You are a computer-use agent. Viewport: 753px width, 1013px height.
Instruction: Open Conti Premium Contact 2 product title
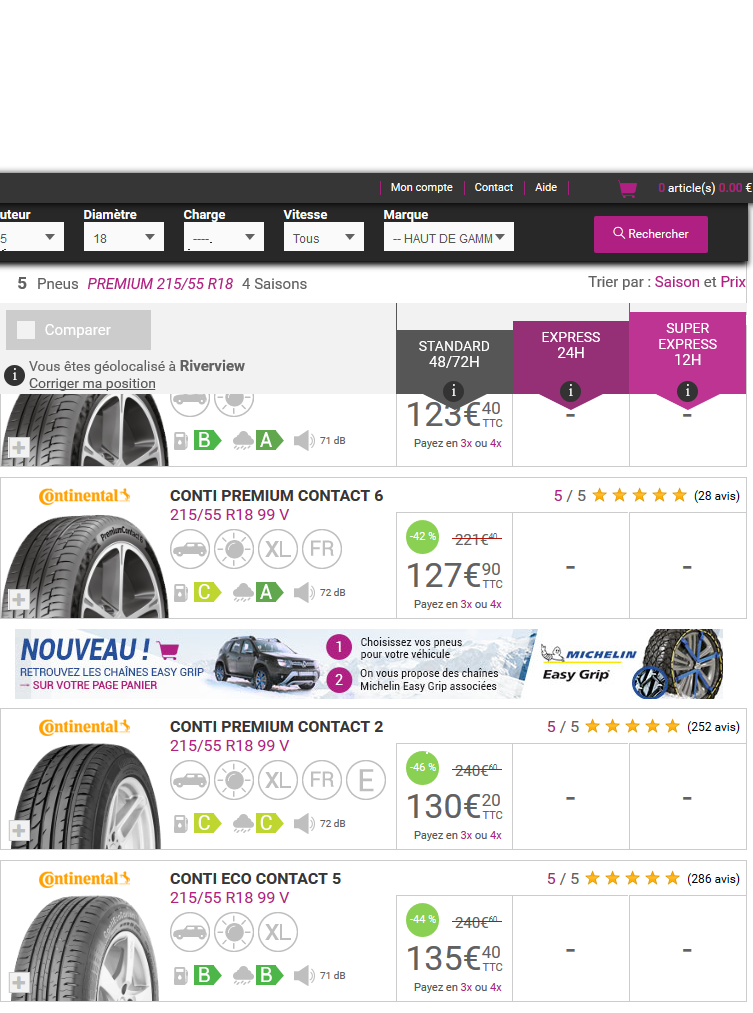276,727
